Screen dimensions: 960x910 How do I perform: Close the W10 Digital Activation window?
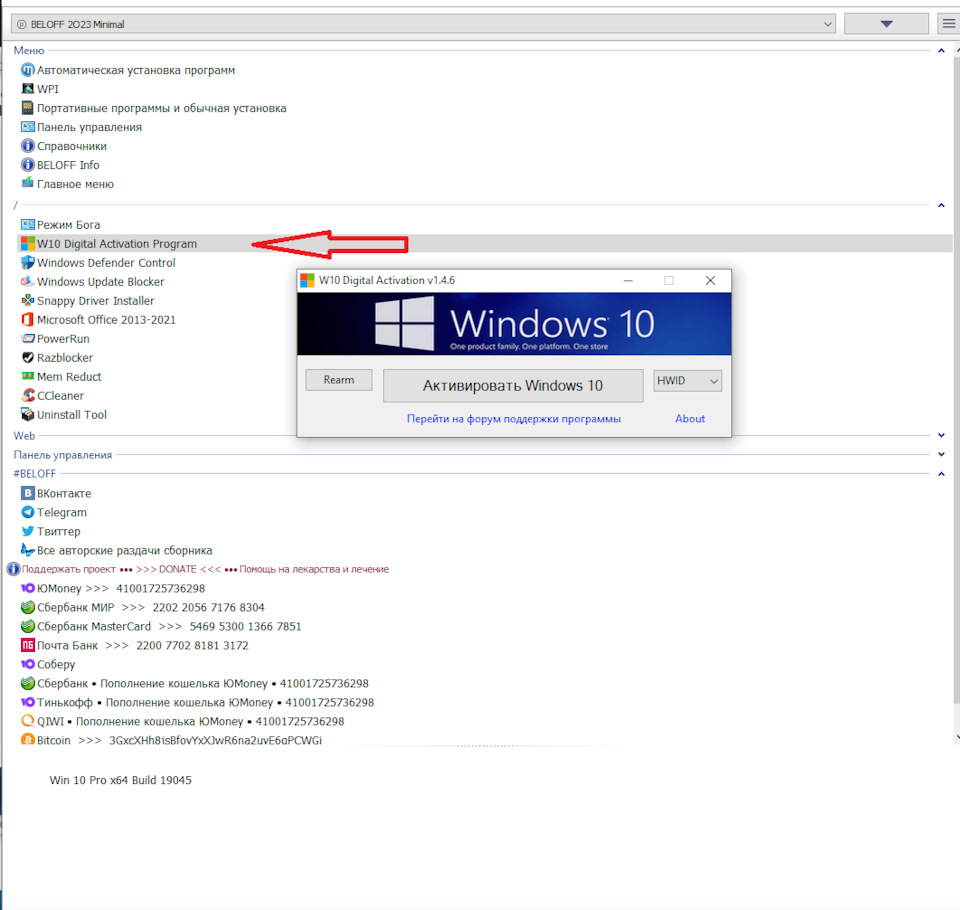click(710, 280)
